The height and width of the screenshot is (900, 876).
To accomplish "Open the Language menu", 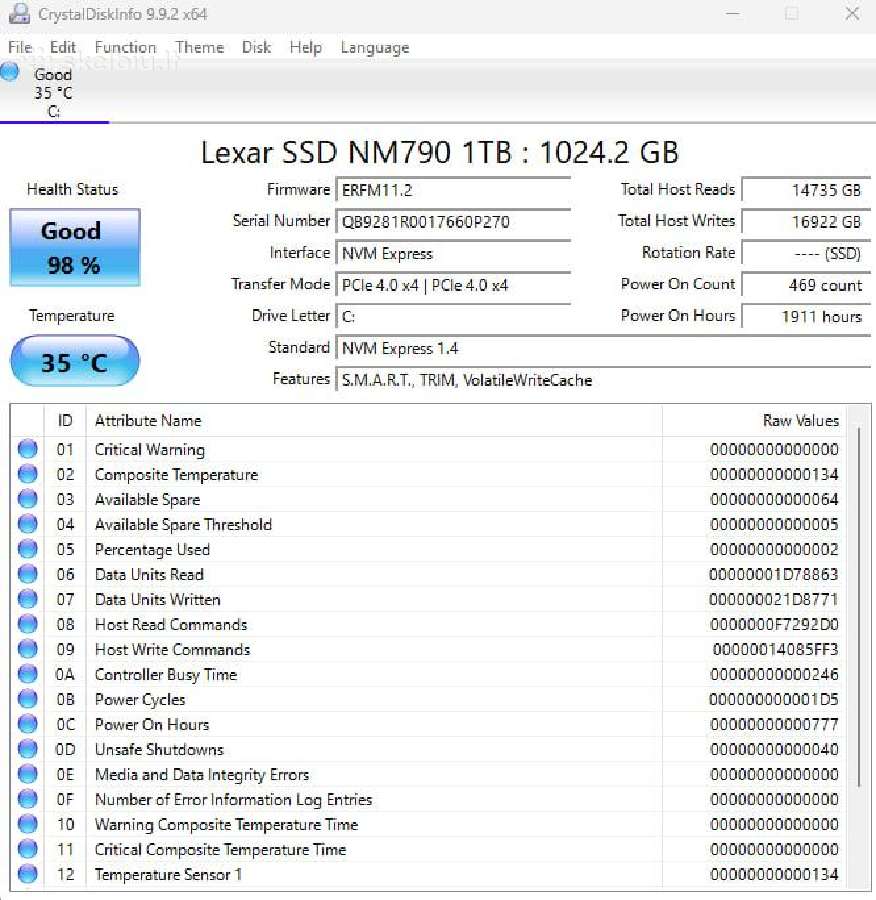I will (x=374, y=47).
